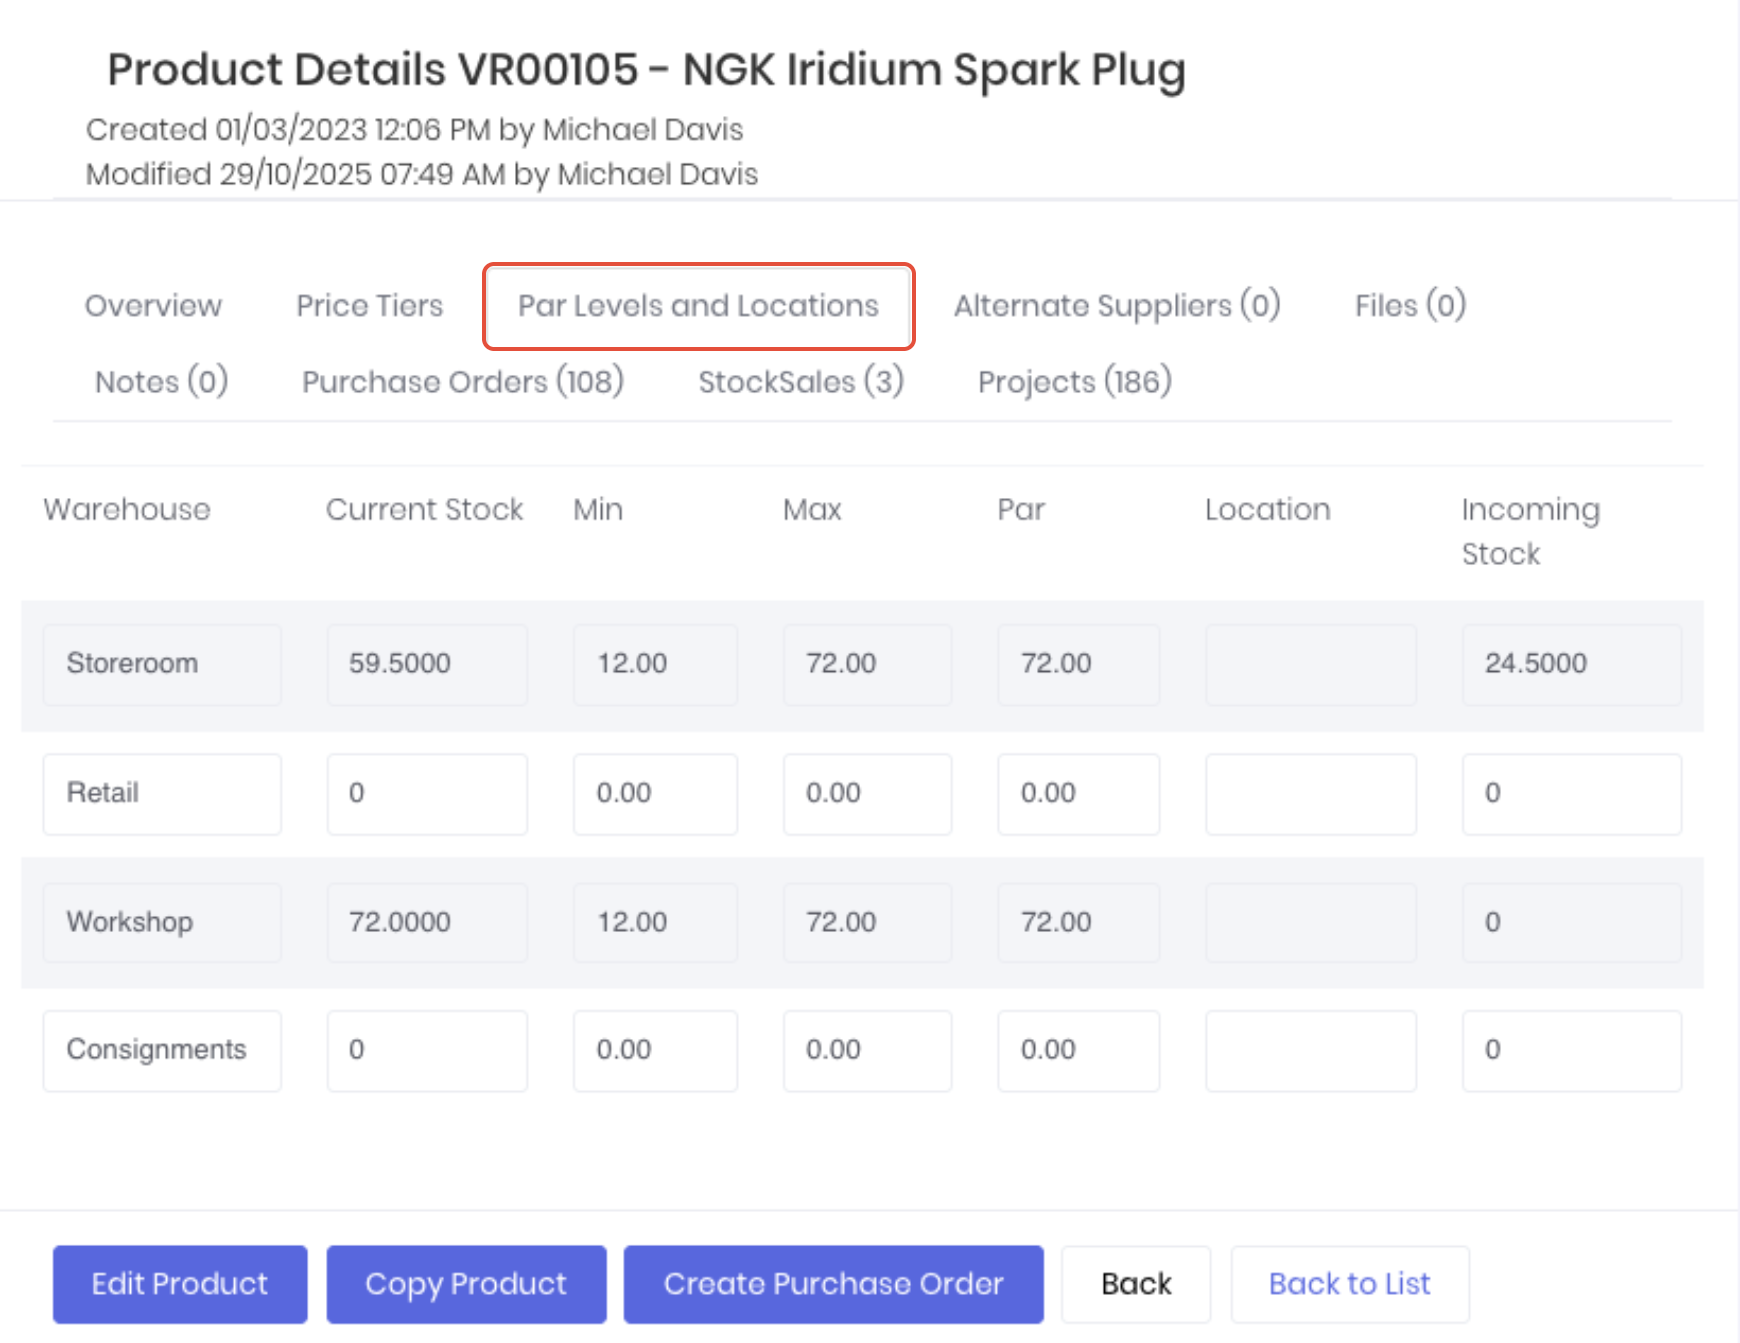Click the Workshop warehouse field
This screenshot has width=1740, height=1343.
coord(162,923)
